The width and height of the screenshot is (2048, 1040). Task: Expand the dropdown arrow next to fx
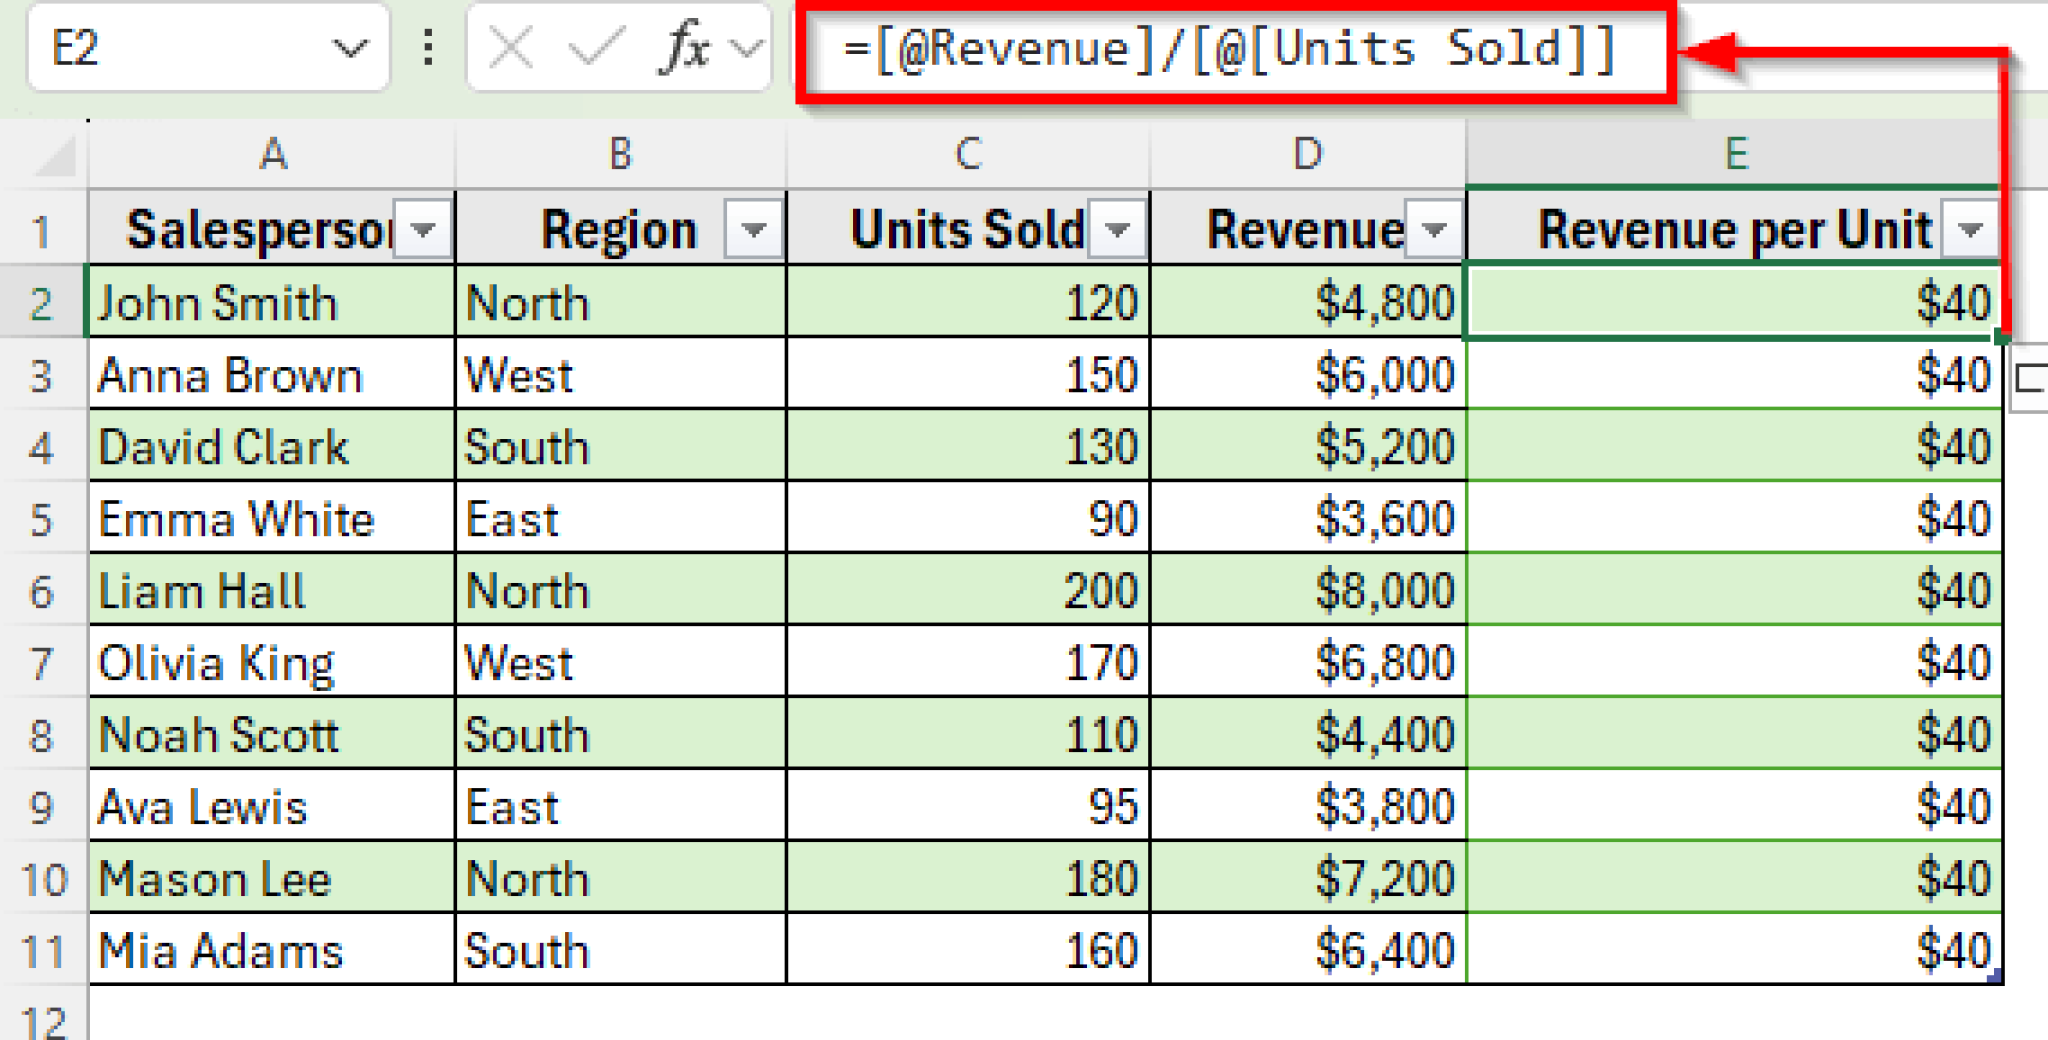coord(746,48)
